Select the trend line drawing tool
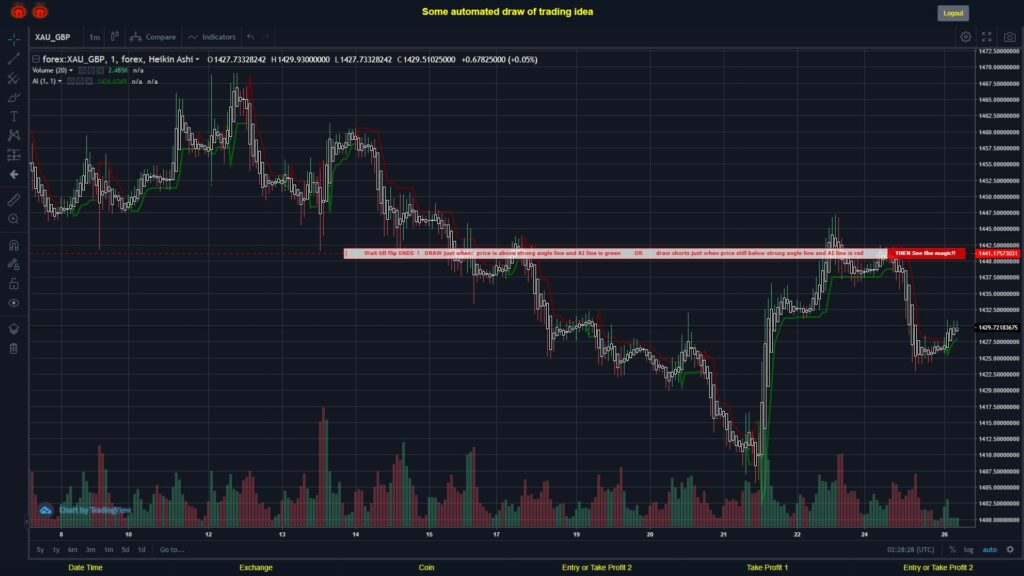Image resolution: width=1024 pixels, height=576 pixels. tap(14, 59)
